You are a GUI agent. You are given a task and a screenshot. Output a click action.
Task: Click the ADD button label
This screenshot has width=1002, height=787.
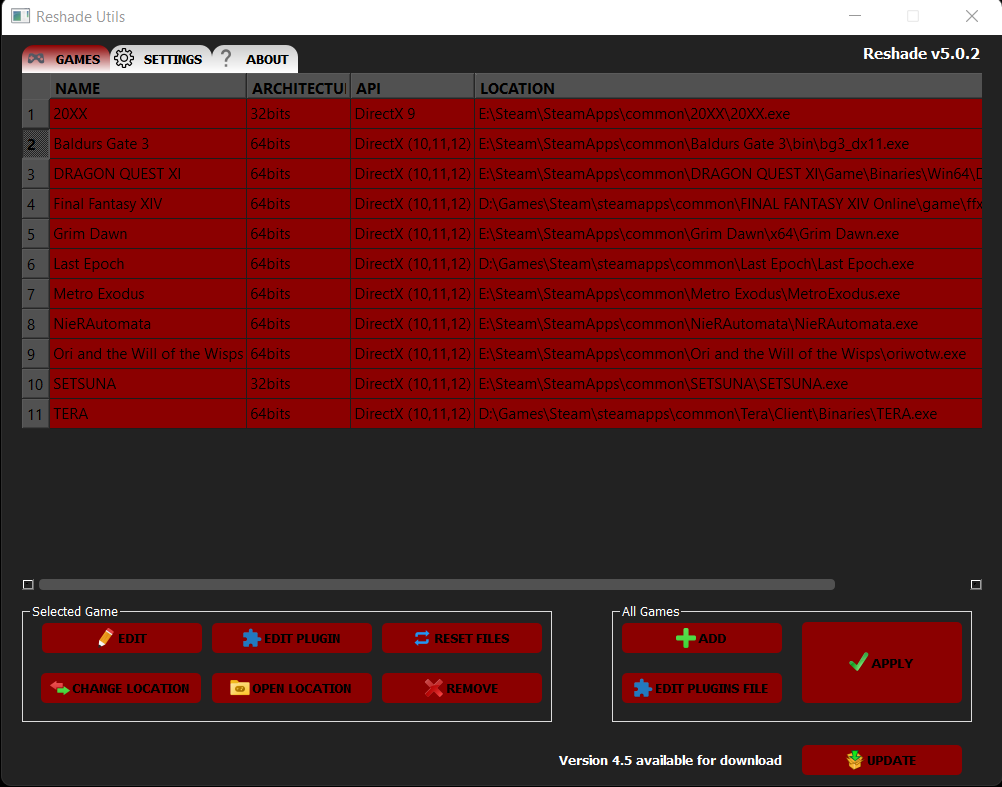[713, 638]
